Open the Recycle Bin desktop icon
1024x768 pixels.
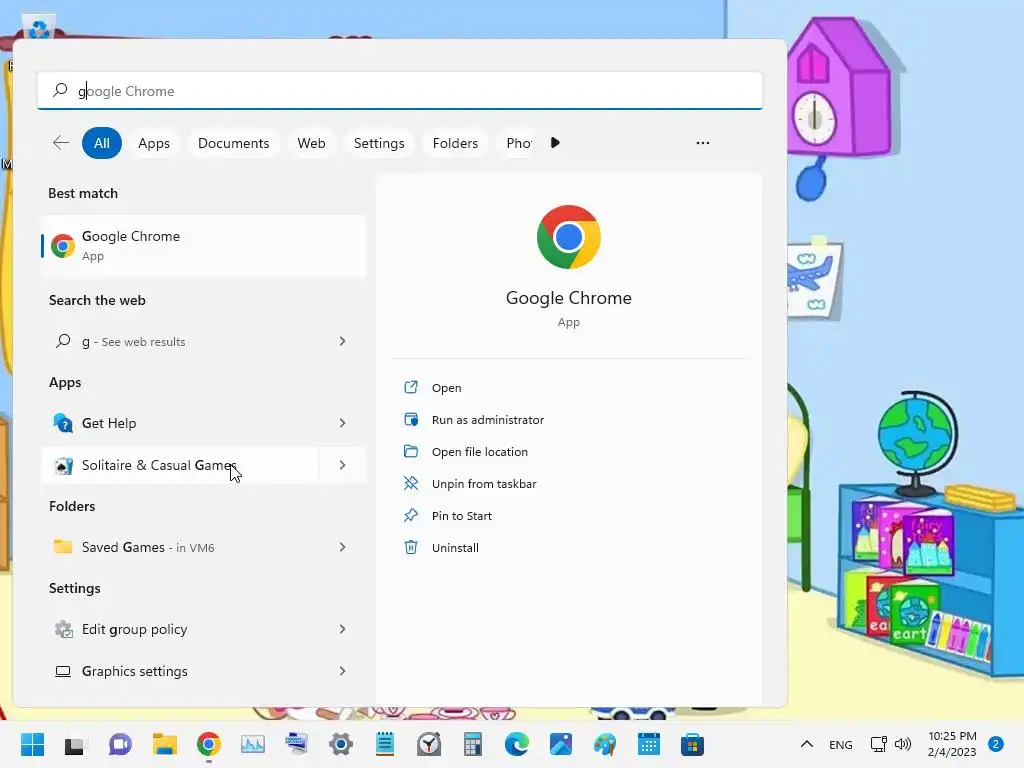click(39, 28)
